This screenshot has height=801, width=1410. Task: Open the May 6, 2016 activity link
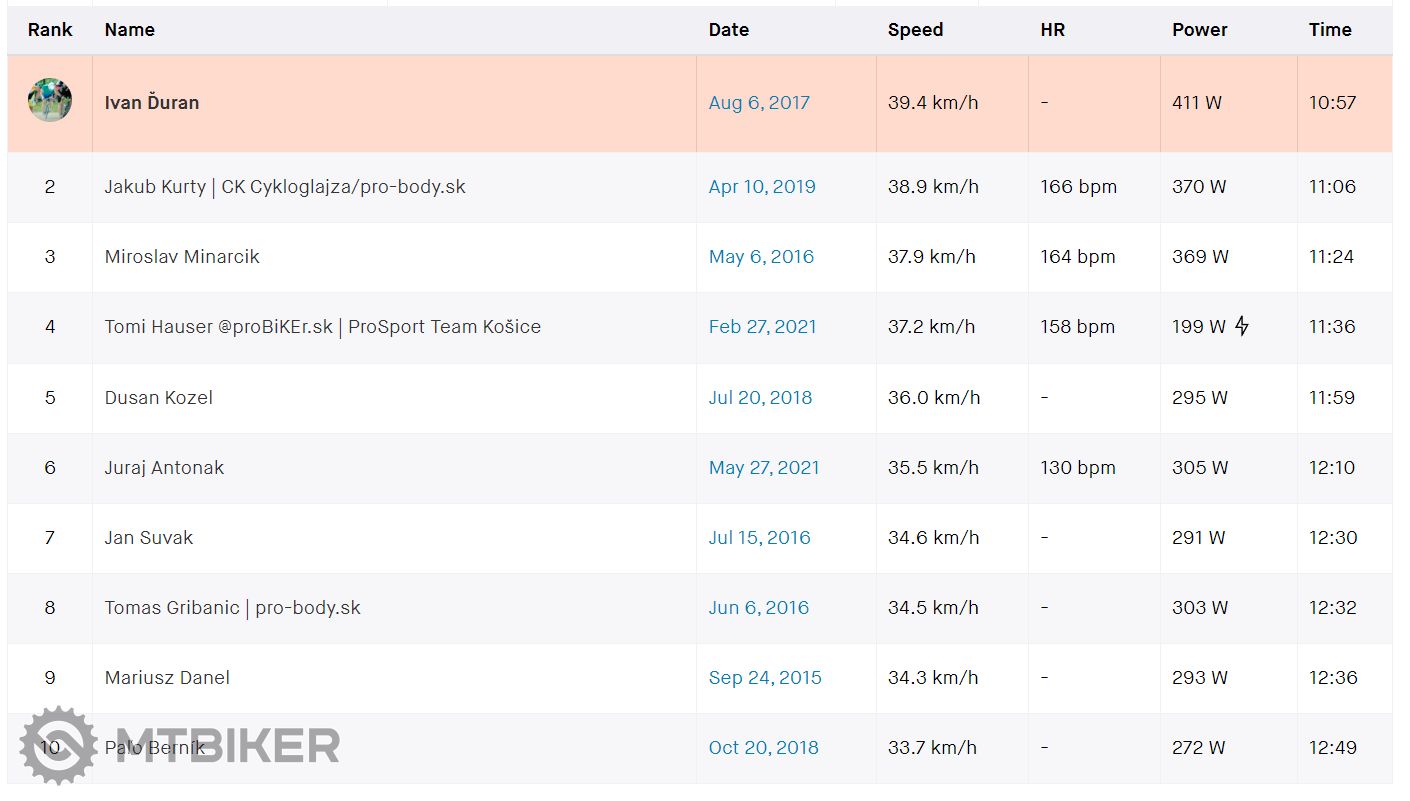pos(761,257)
